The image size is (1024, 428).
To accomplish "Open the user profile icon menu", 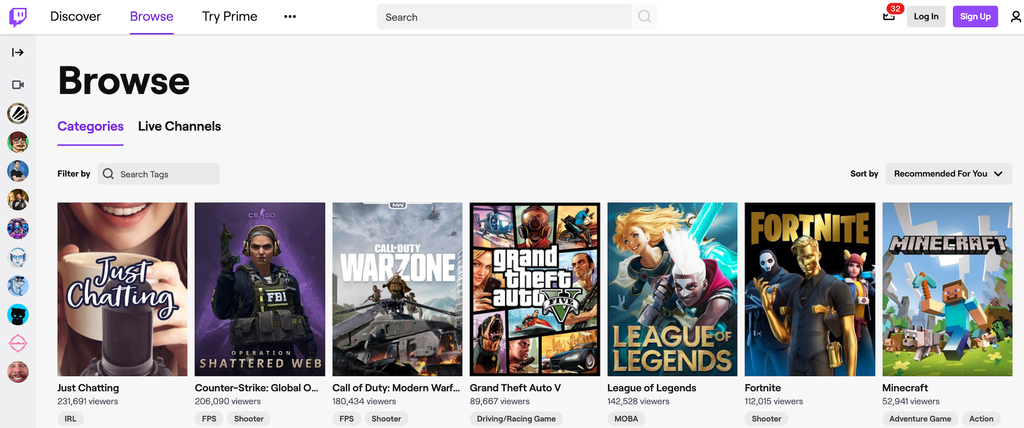I will coord(1016,17).
